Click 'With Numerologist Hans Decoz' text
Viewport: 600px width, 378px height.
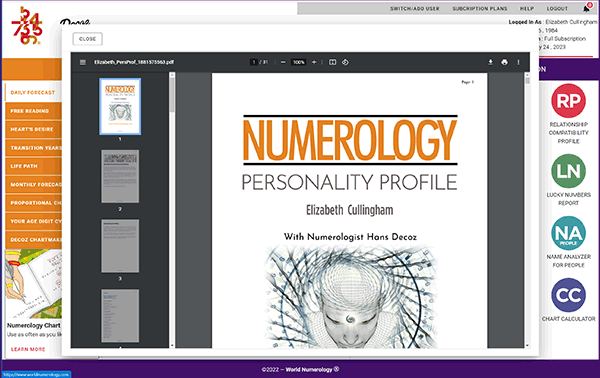click(350, 237)
